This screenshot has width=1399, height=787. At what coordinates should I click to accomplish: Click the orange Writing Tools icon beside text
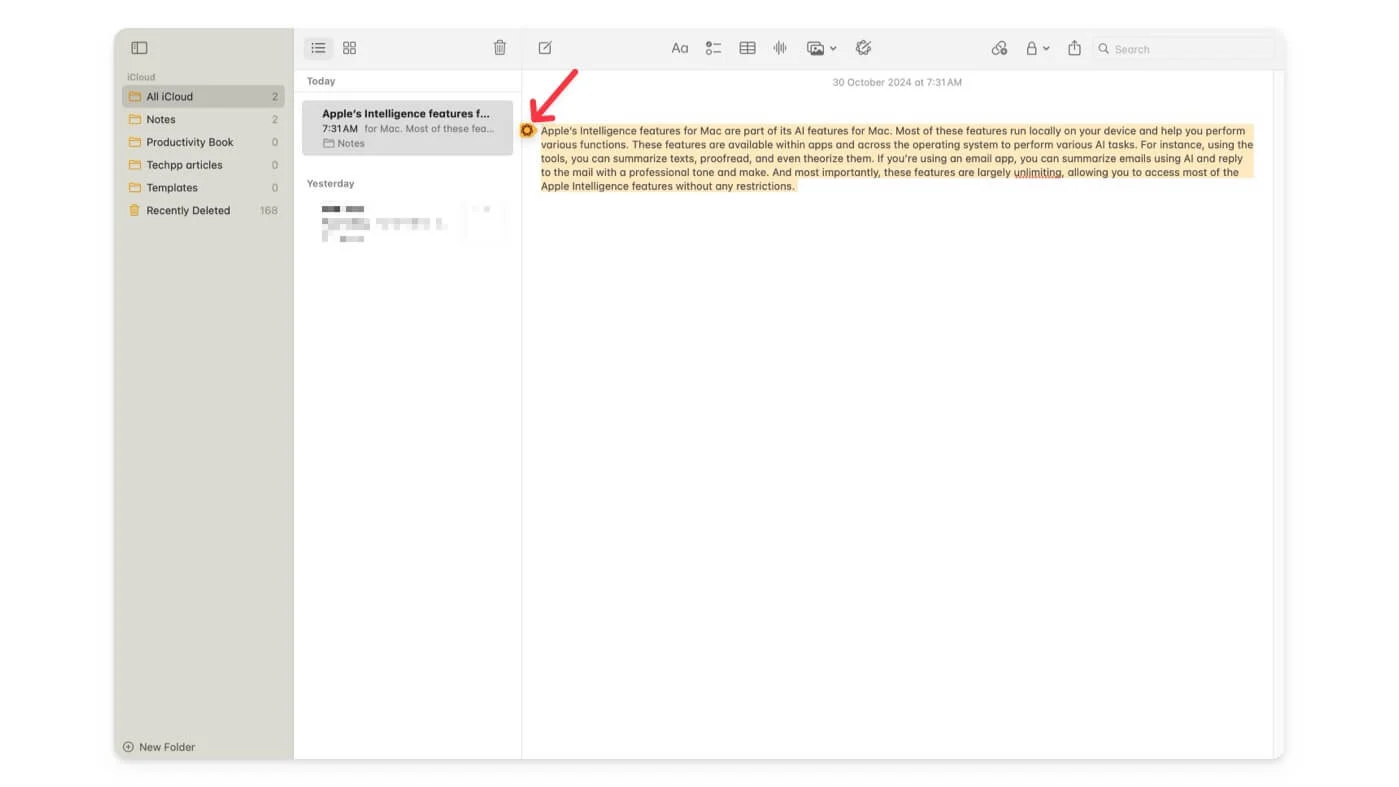(x=528, y=131)
